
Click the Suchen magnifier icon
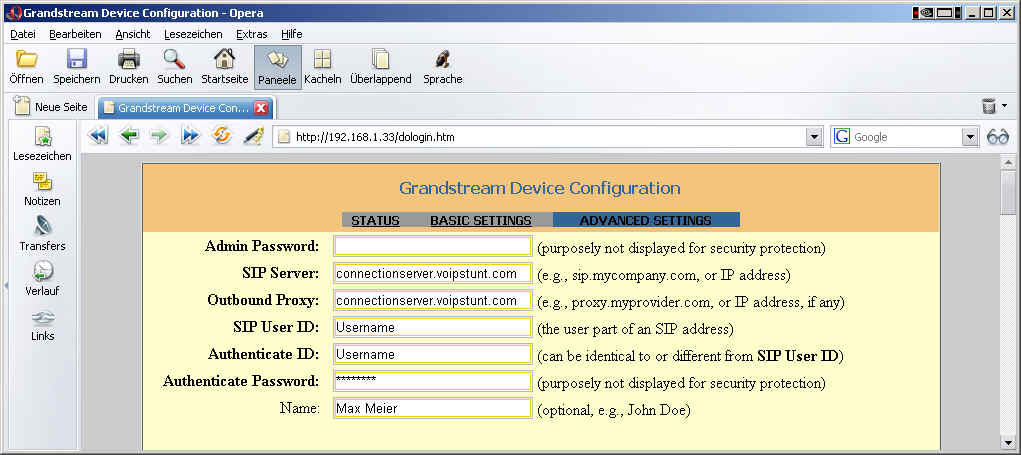click(x=175, y=59)
